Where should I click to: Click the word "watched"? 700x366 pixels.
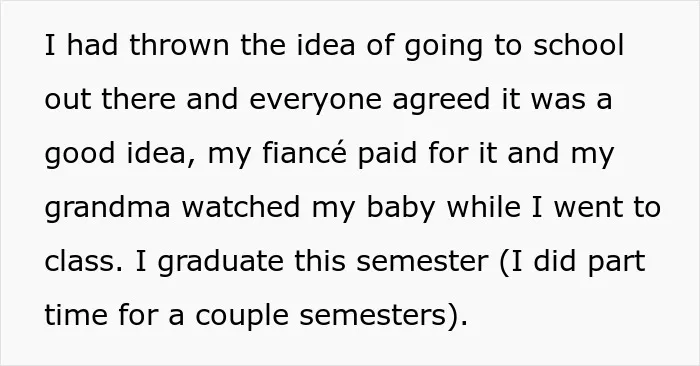(241, 207)
